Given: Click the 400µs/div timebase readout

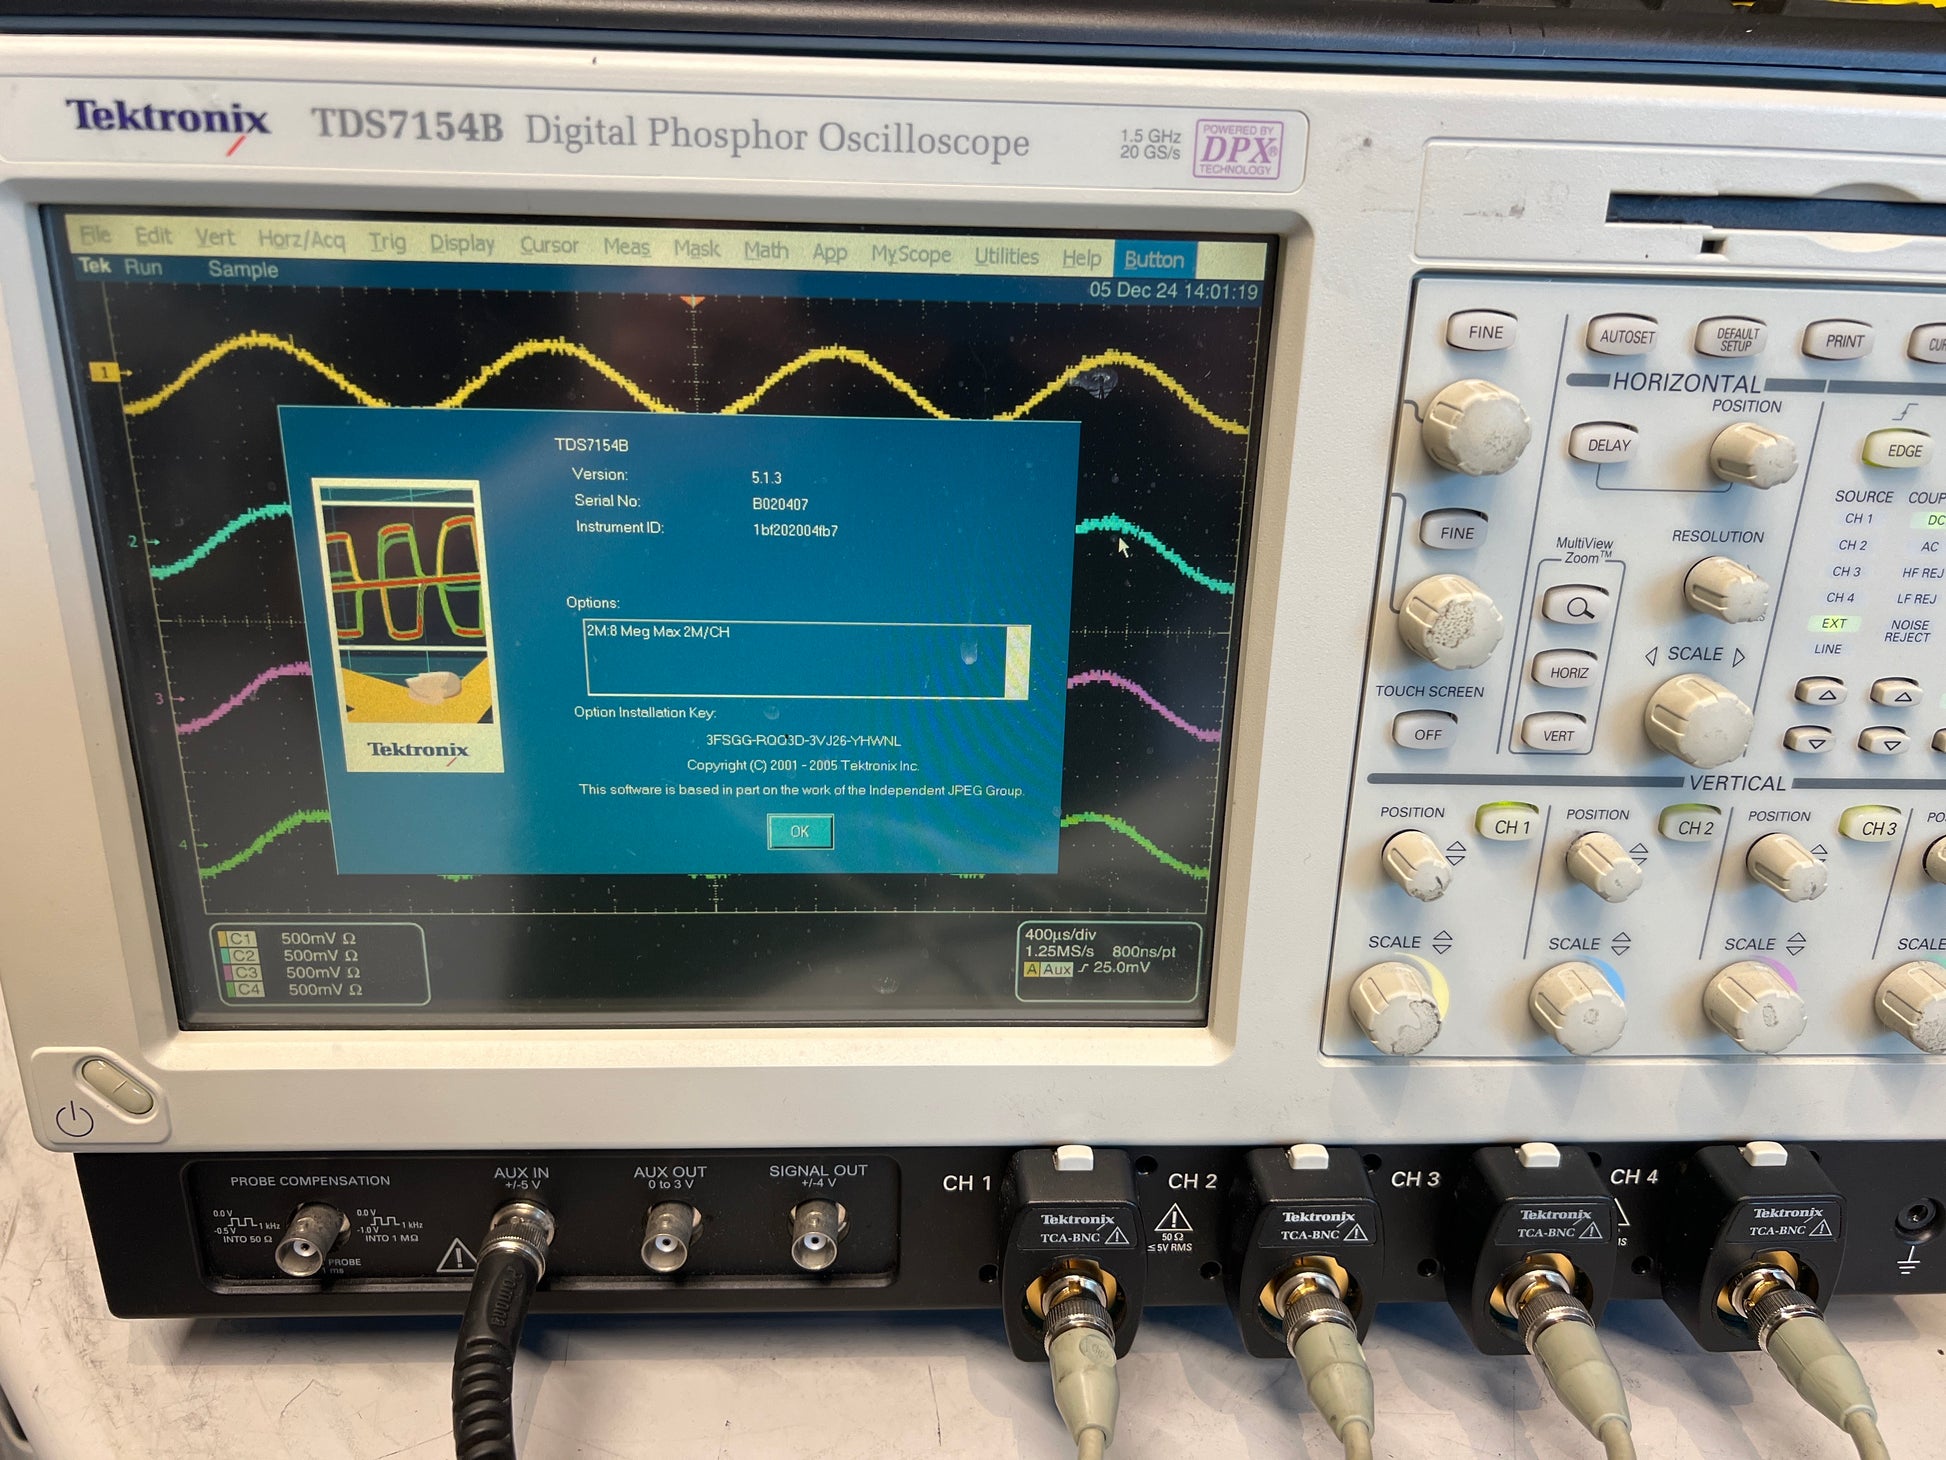Looking at the screenshot, I should tap(1061, 935).
